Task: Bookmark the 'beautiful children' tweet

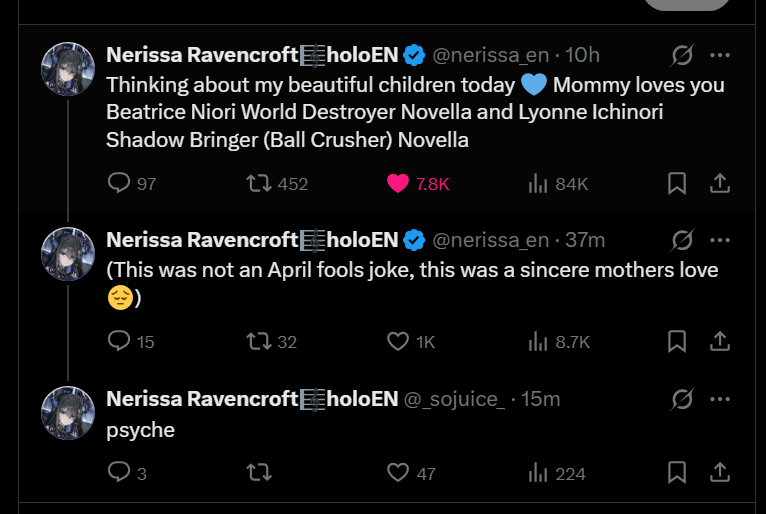Action: (x=677, y=183)
